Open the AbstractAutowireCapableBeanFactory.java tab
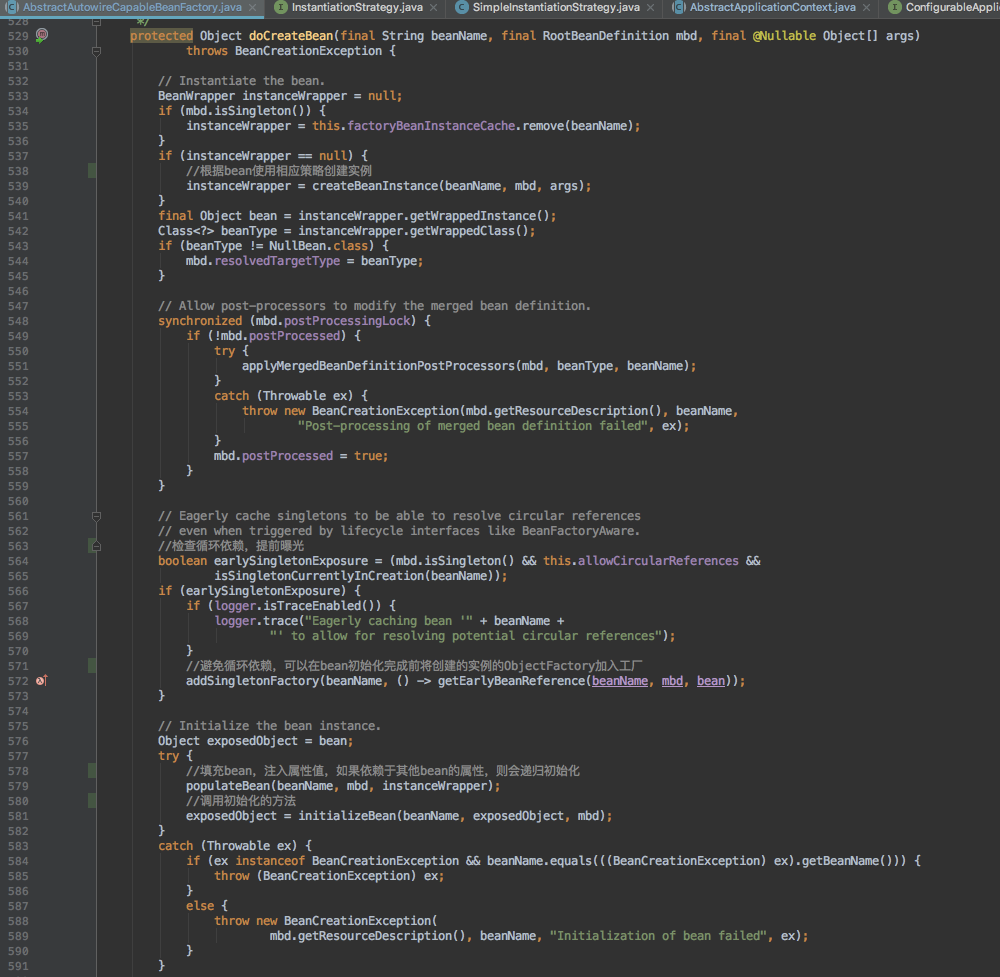1000x977 pixels. pyautogui.click(x=132, y=8)
